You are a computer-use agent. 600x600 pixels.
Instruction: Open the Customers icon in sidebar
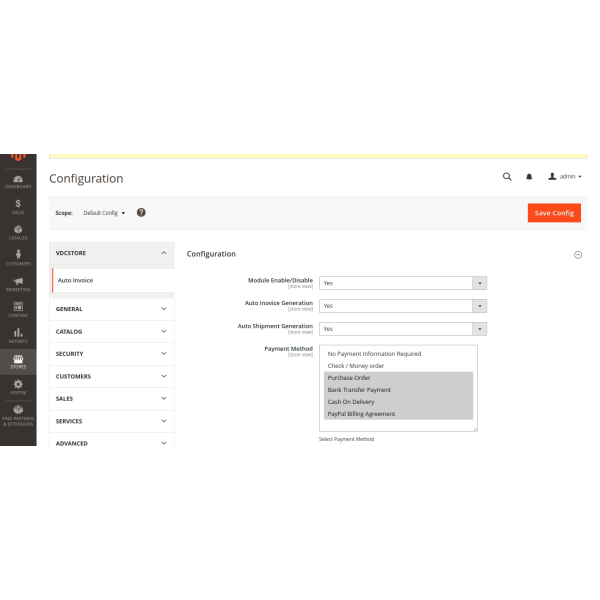[18, 257]
